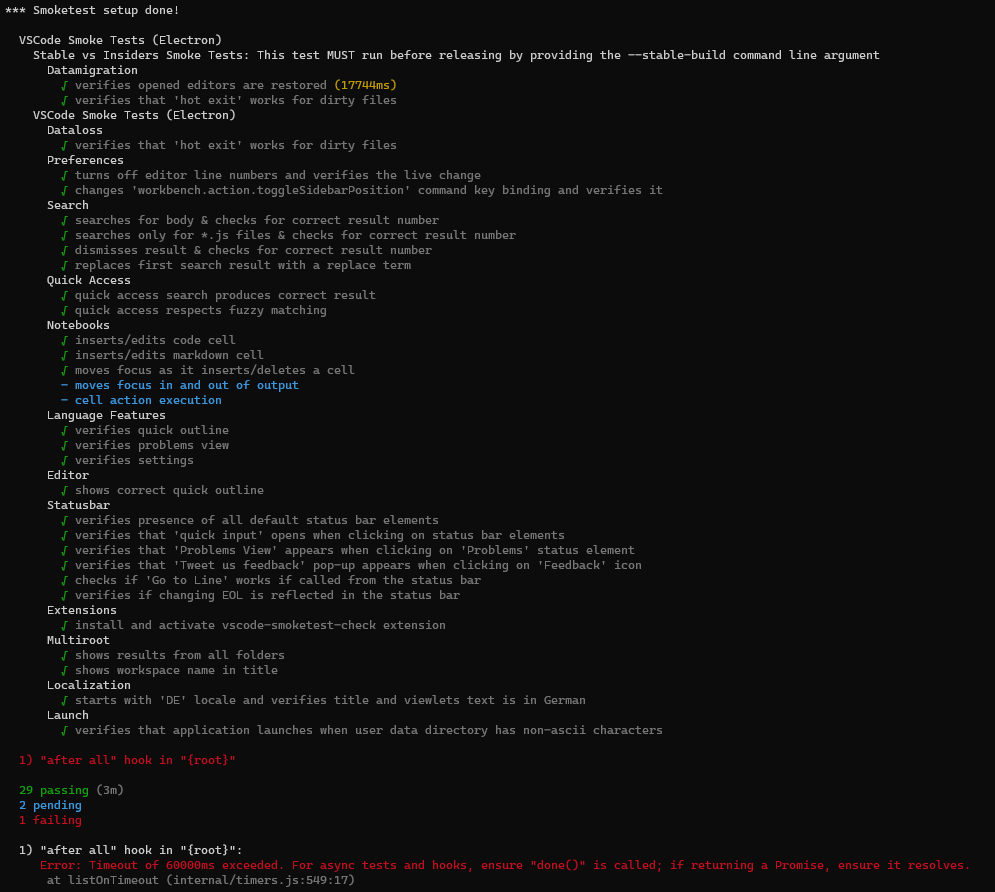The width and height of the screenshot is (995, 892).
Task: Click the '2 pending' summary line
Action: click(50, 806)
